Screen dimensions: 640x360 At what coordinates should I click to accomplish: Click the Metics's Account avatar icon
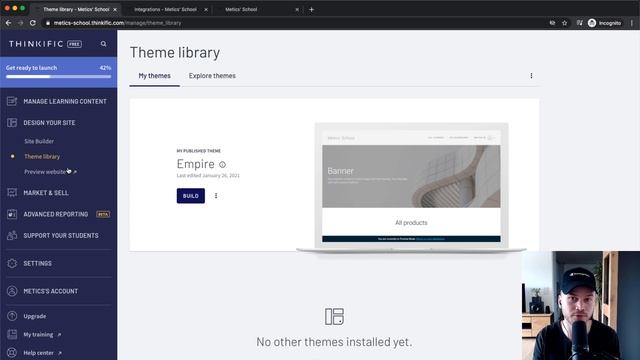12,291
